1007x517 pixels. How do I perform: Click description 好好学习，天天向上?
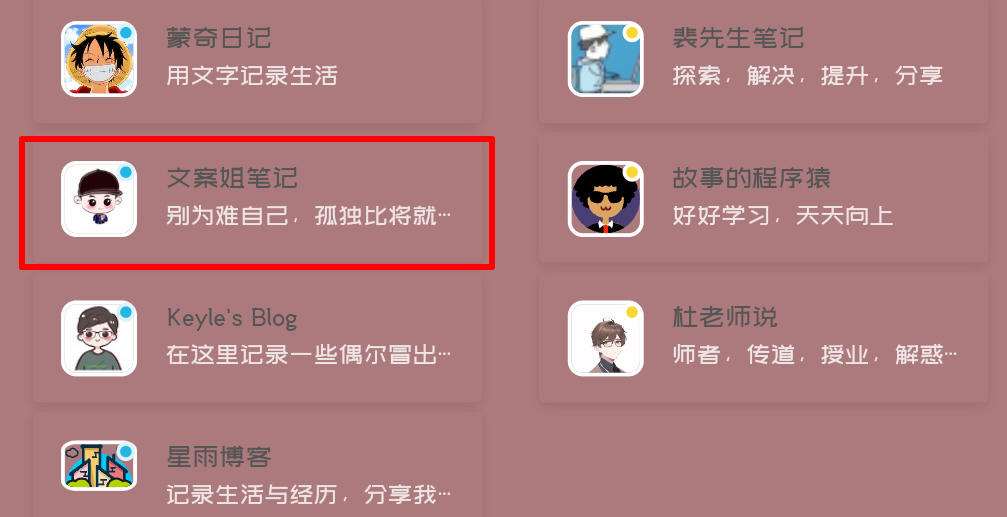pyautogui.click(x=783, y=216)
